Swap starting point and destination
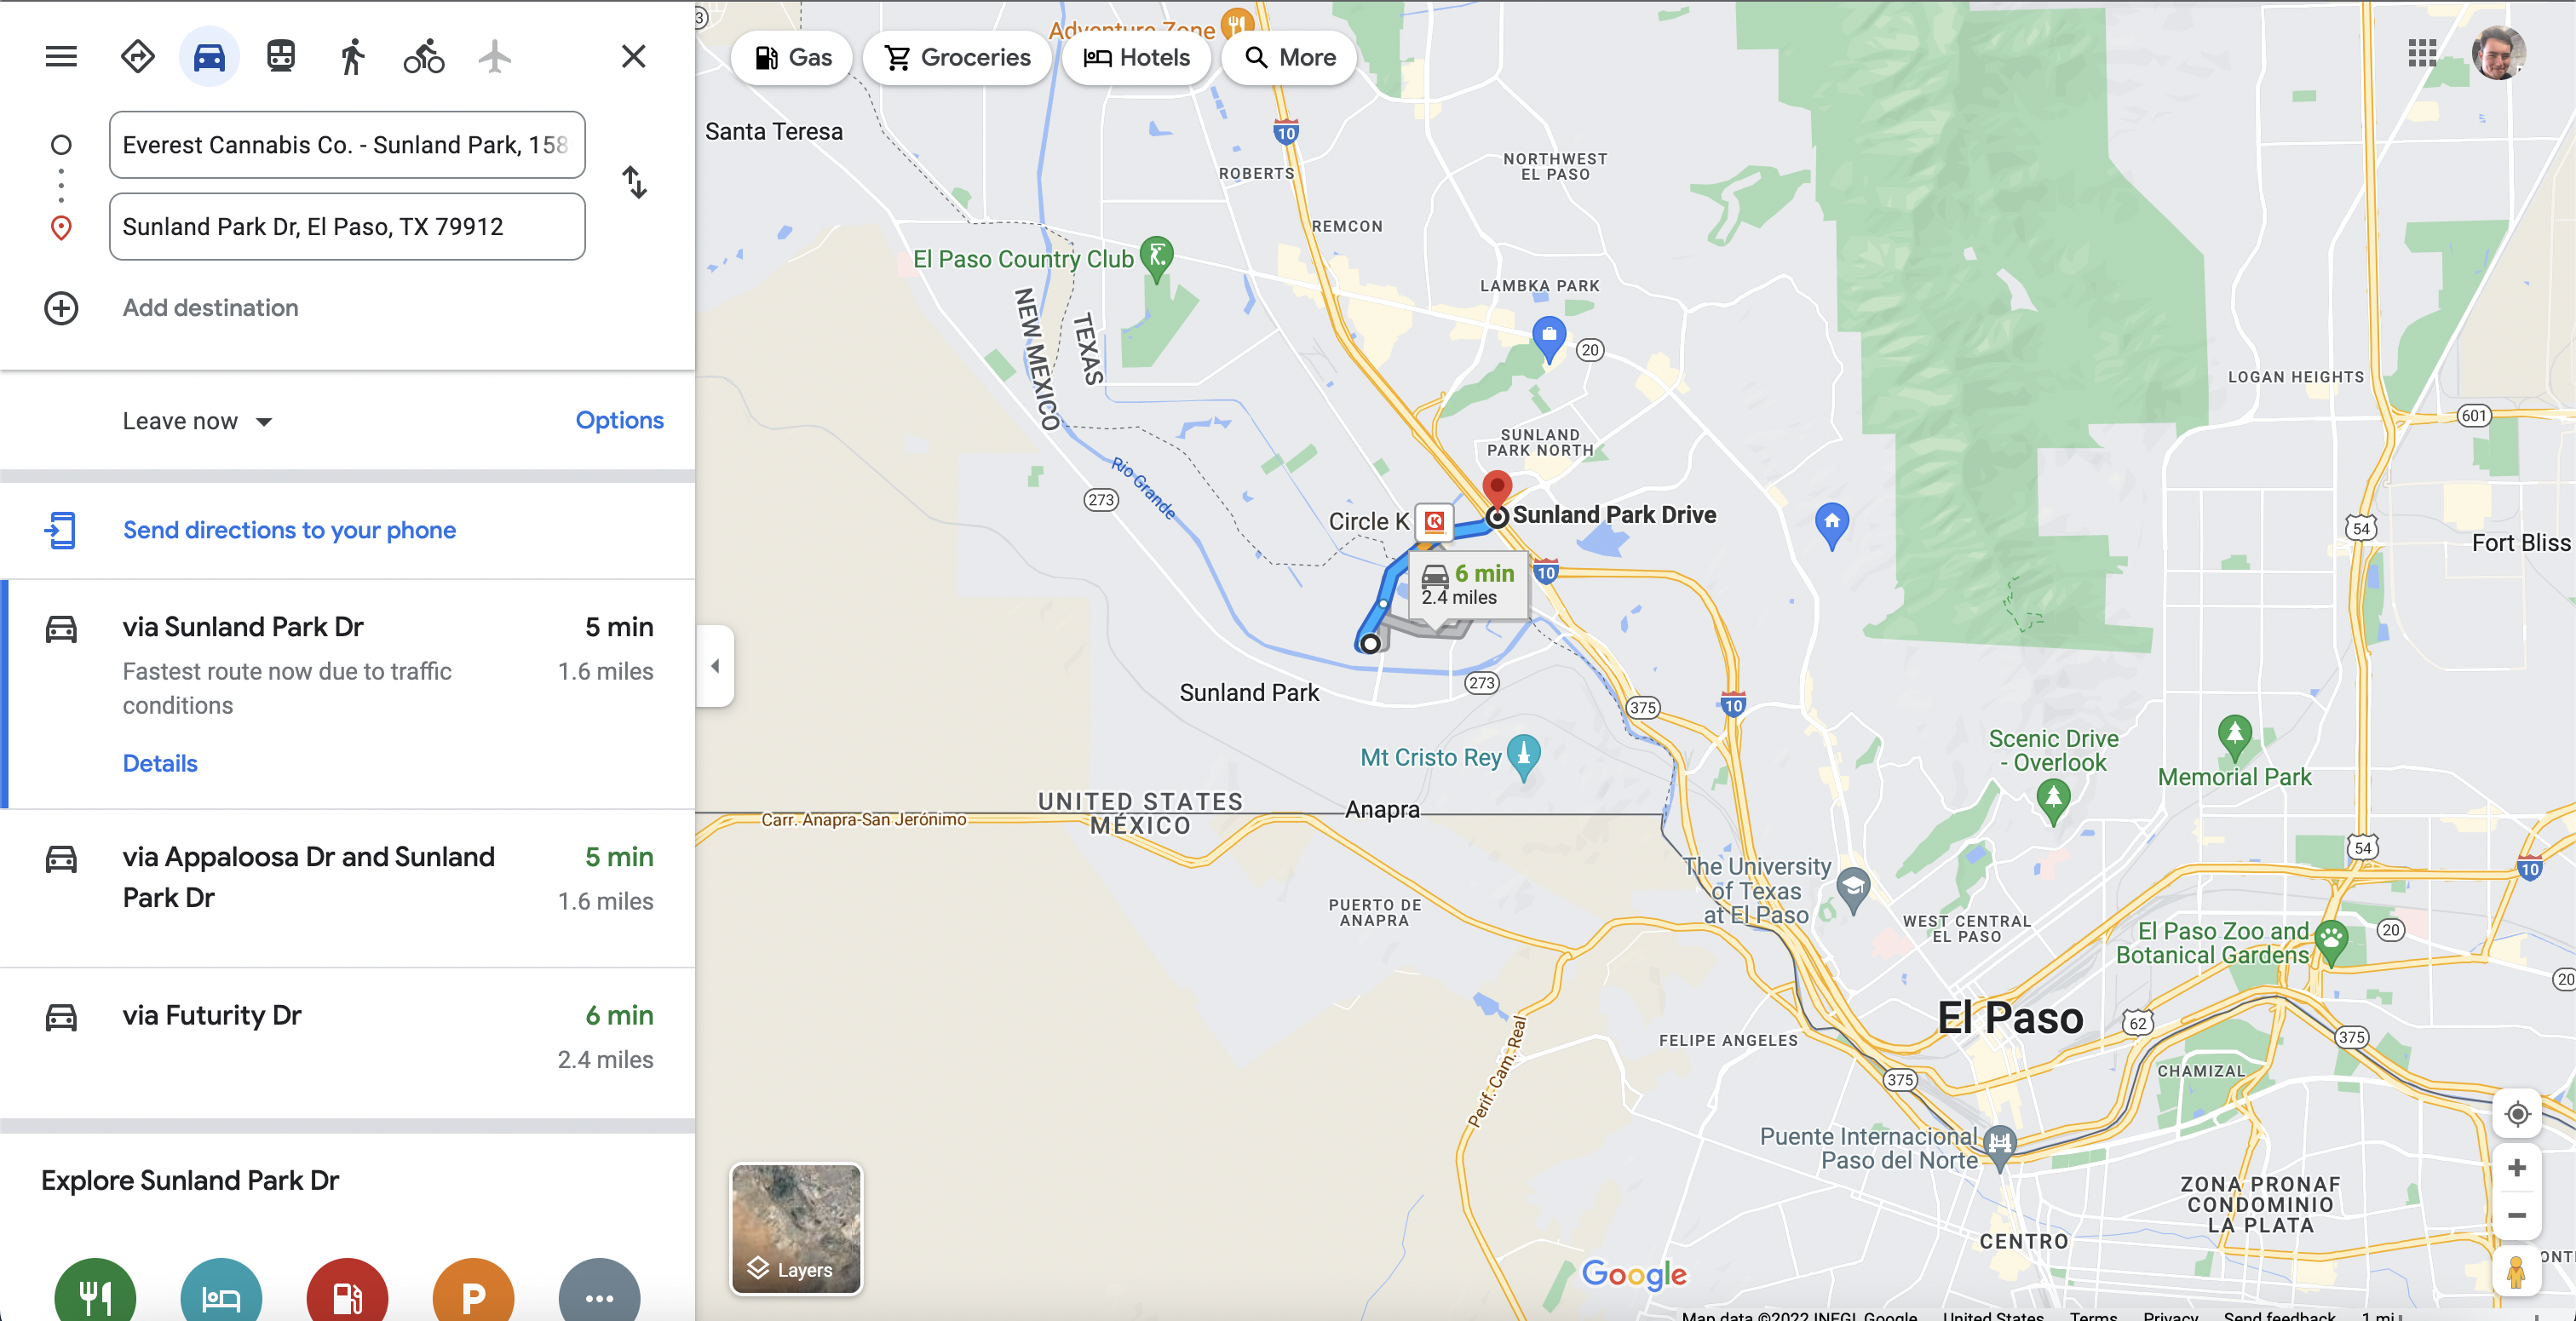The height and width of the screenshot is (1321, 2576). (x=634, y=183)
